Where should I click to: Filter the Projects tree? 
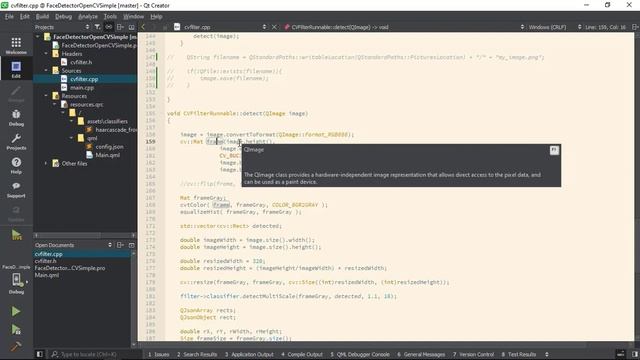[97, 27]
